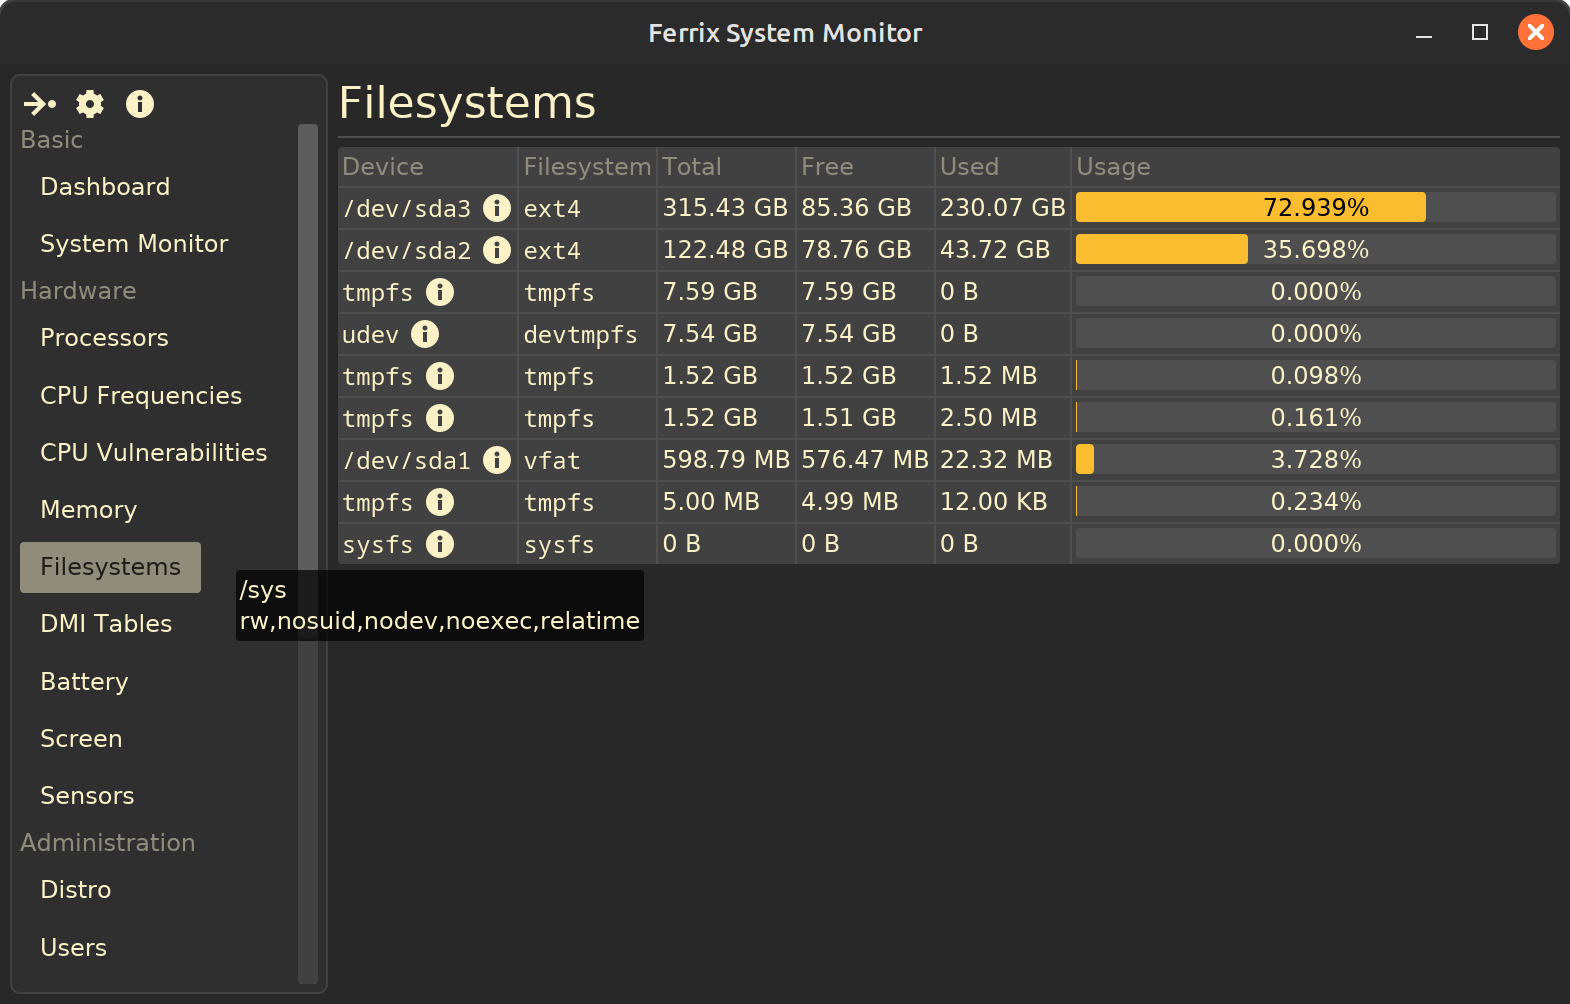Select DMI Tables from sidebar
This screenshot has width=1570, height=1004.
point(106,624)
